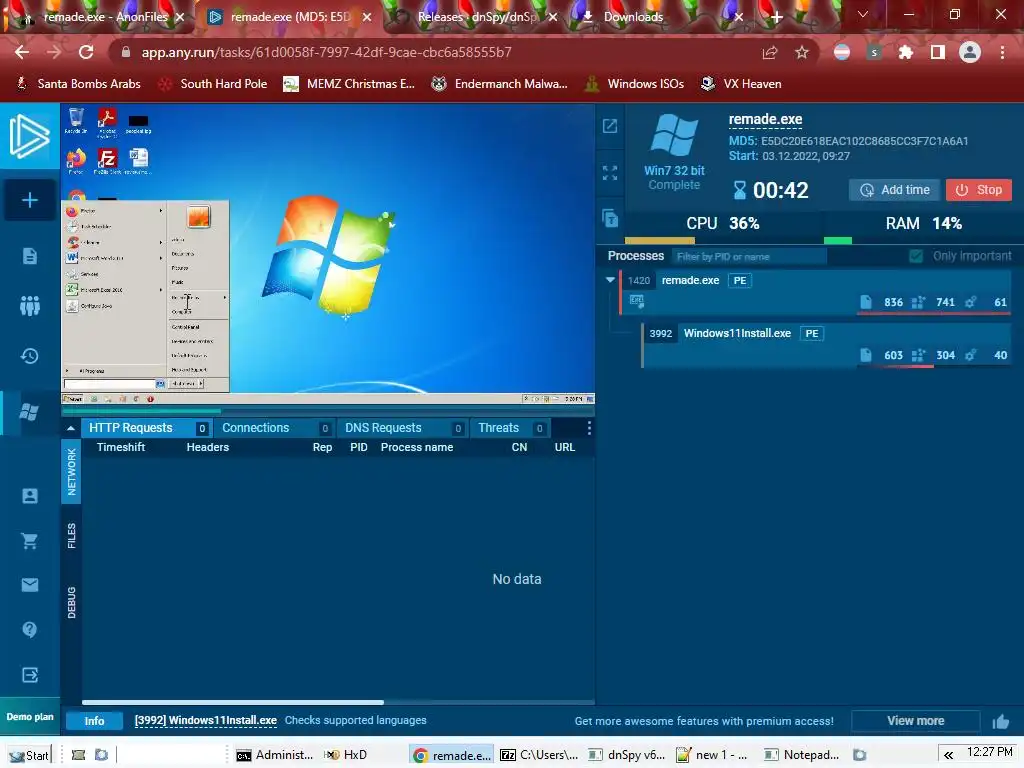Select the Windows task icon in sidebar
This screenshot has height=768, width=1024.
point(29,412)
